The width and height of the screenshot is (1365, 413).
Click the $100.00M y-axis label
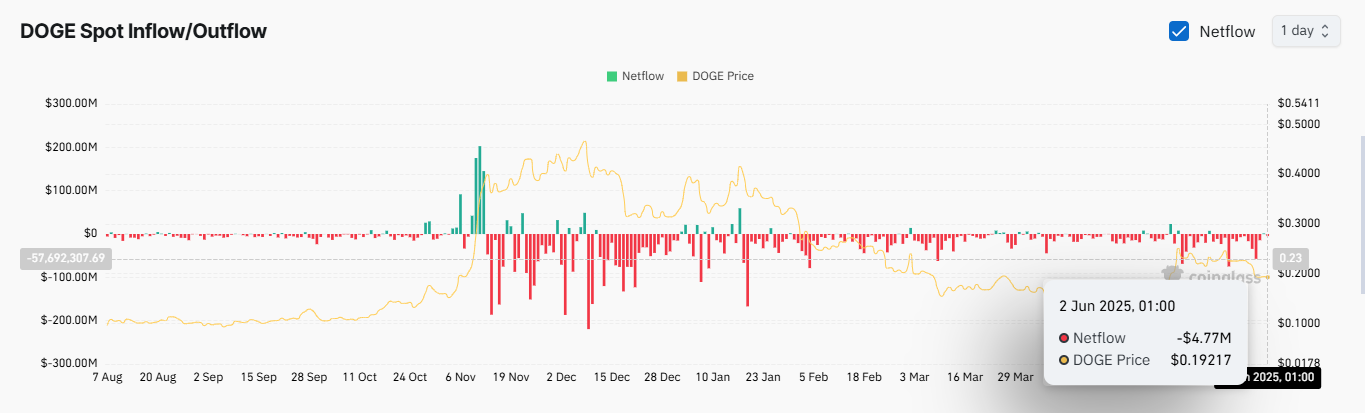coord(70,190)
